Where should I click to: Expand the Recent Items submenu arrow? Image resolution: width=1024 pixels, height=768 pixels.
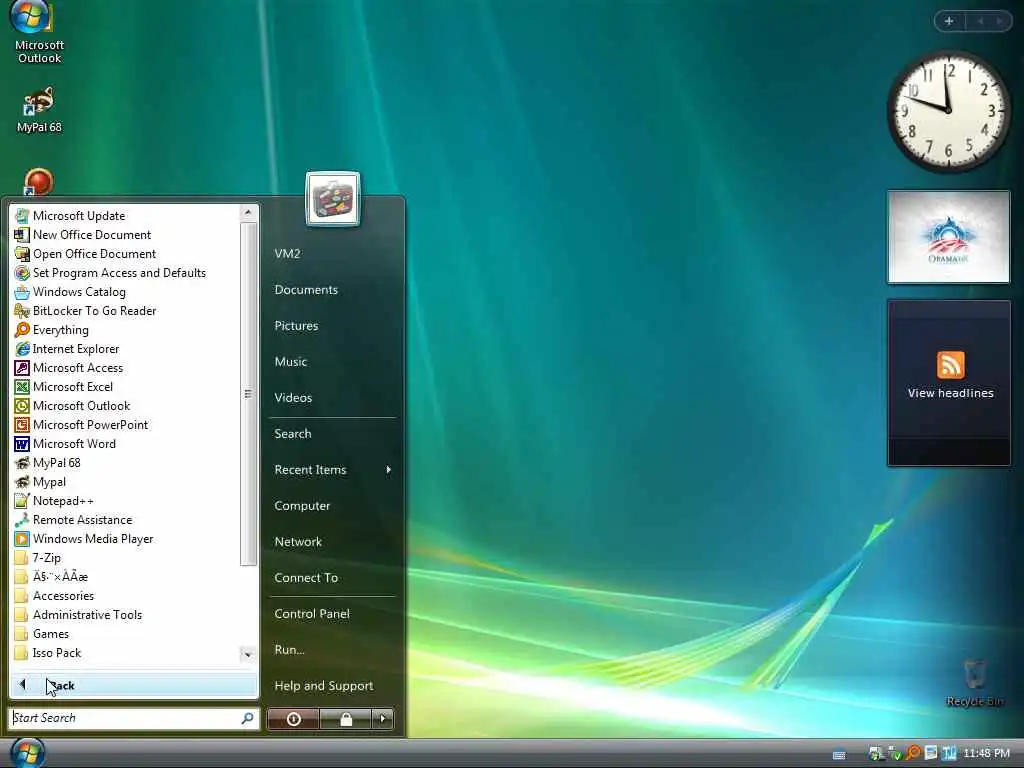tap(389, 470)
